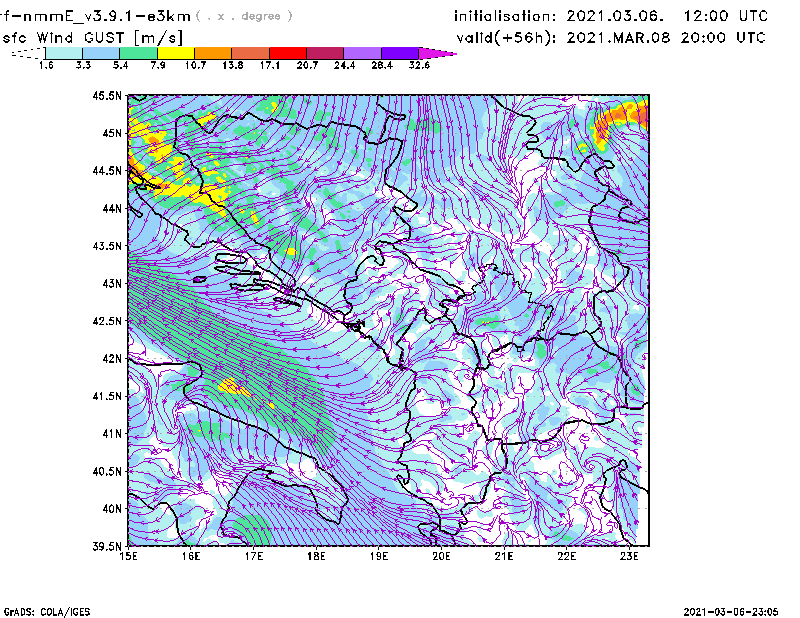Click the light blue legend swatch

[x=101, y=53]
